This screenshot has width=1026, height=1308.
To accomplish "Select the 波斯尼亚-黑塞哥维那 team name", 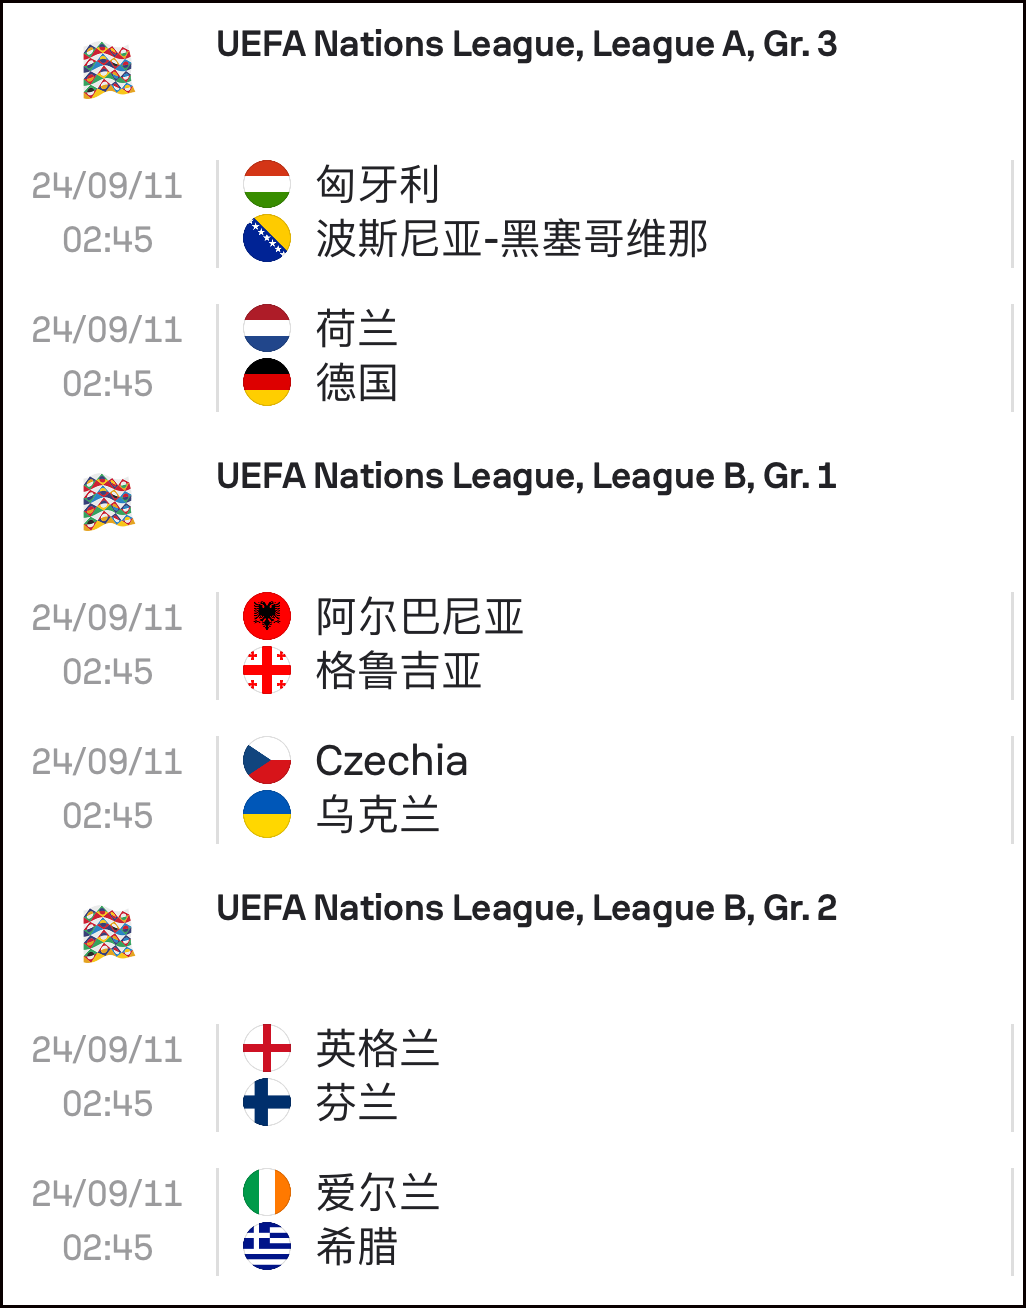I will coord(512,239).
